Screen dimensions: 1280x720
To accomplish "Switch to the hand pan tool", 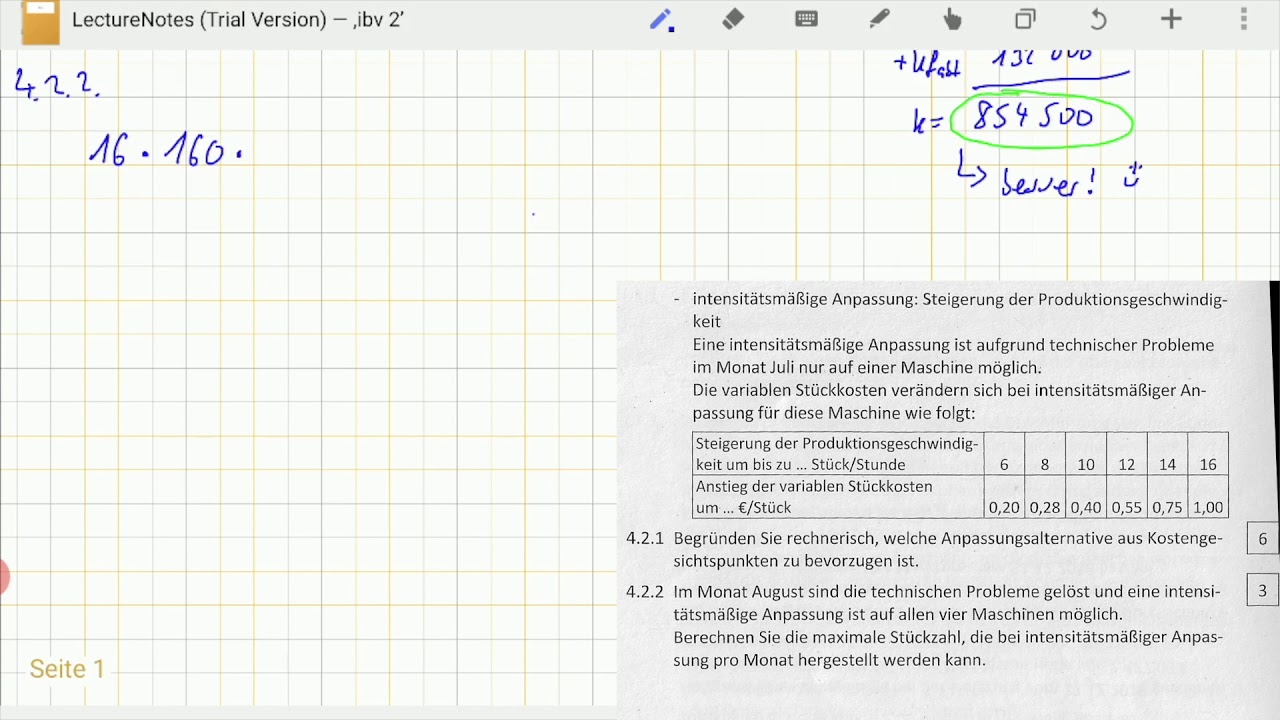I will [952, 20].
